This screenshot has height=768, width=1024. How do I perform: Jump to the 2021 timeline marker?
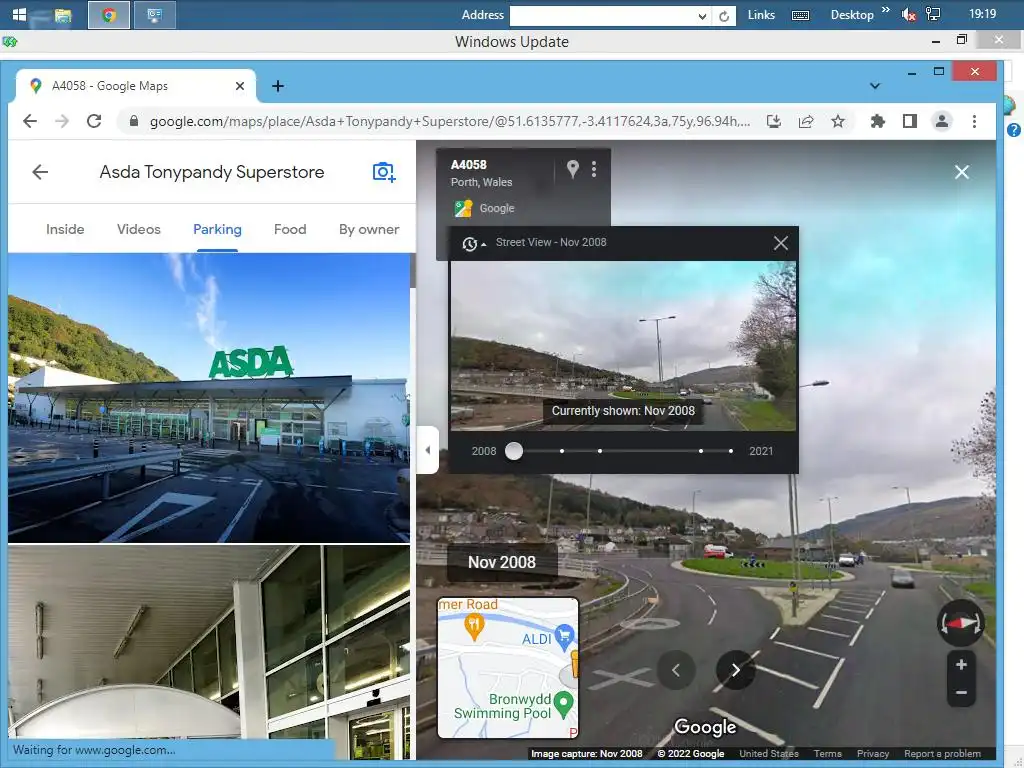[731, 451]
